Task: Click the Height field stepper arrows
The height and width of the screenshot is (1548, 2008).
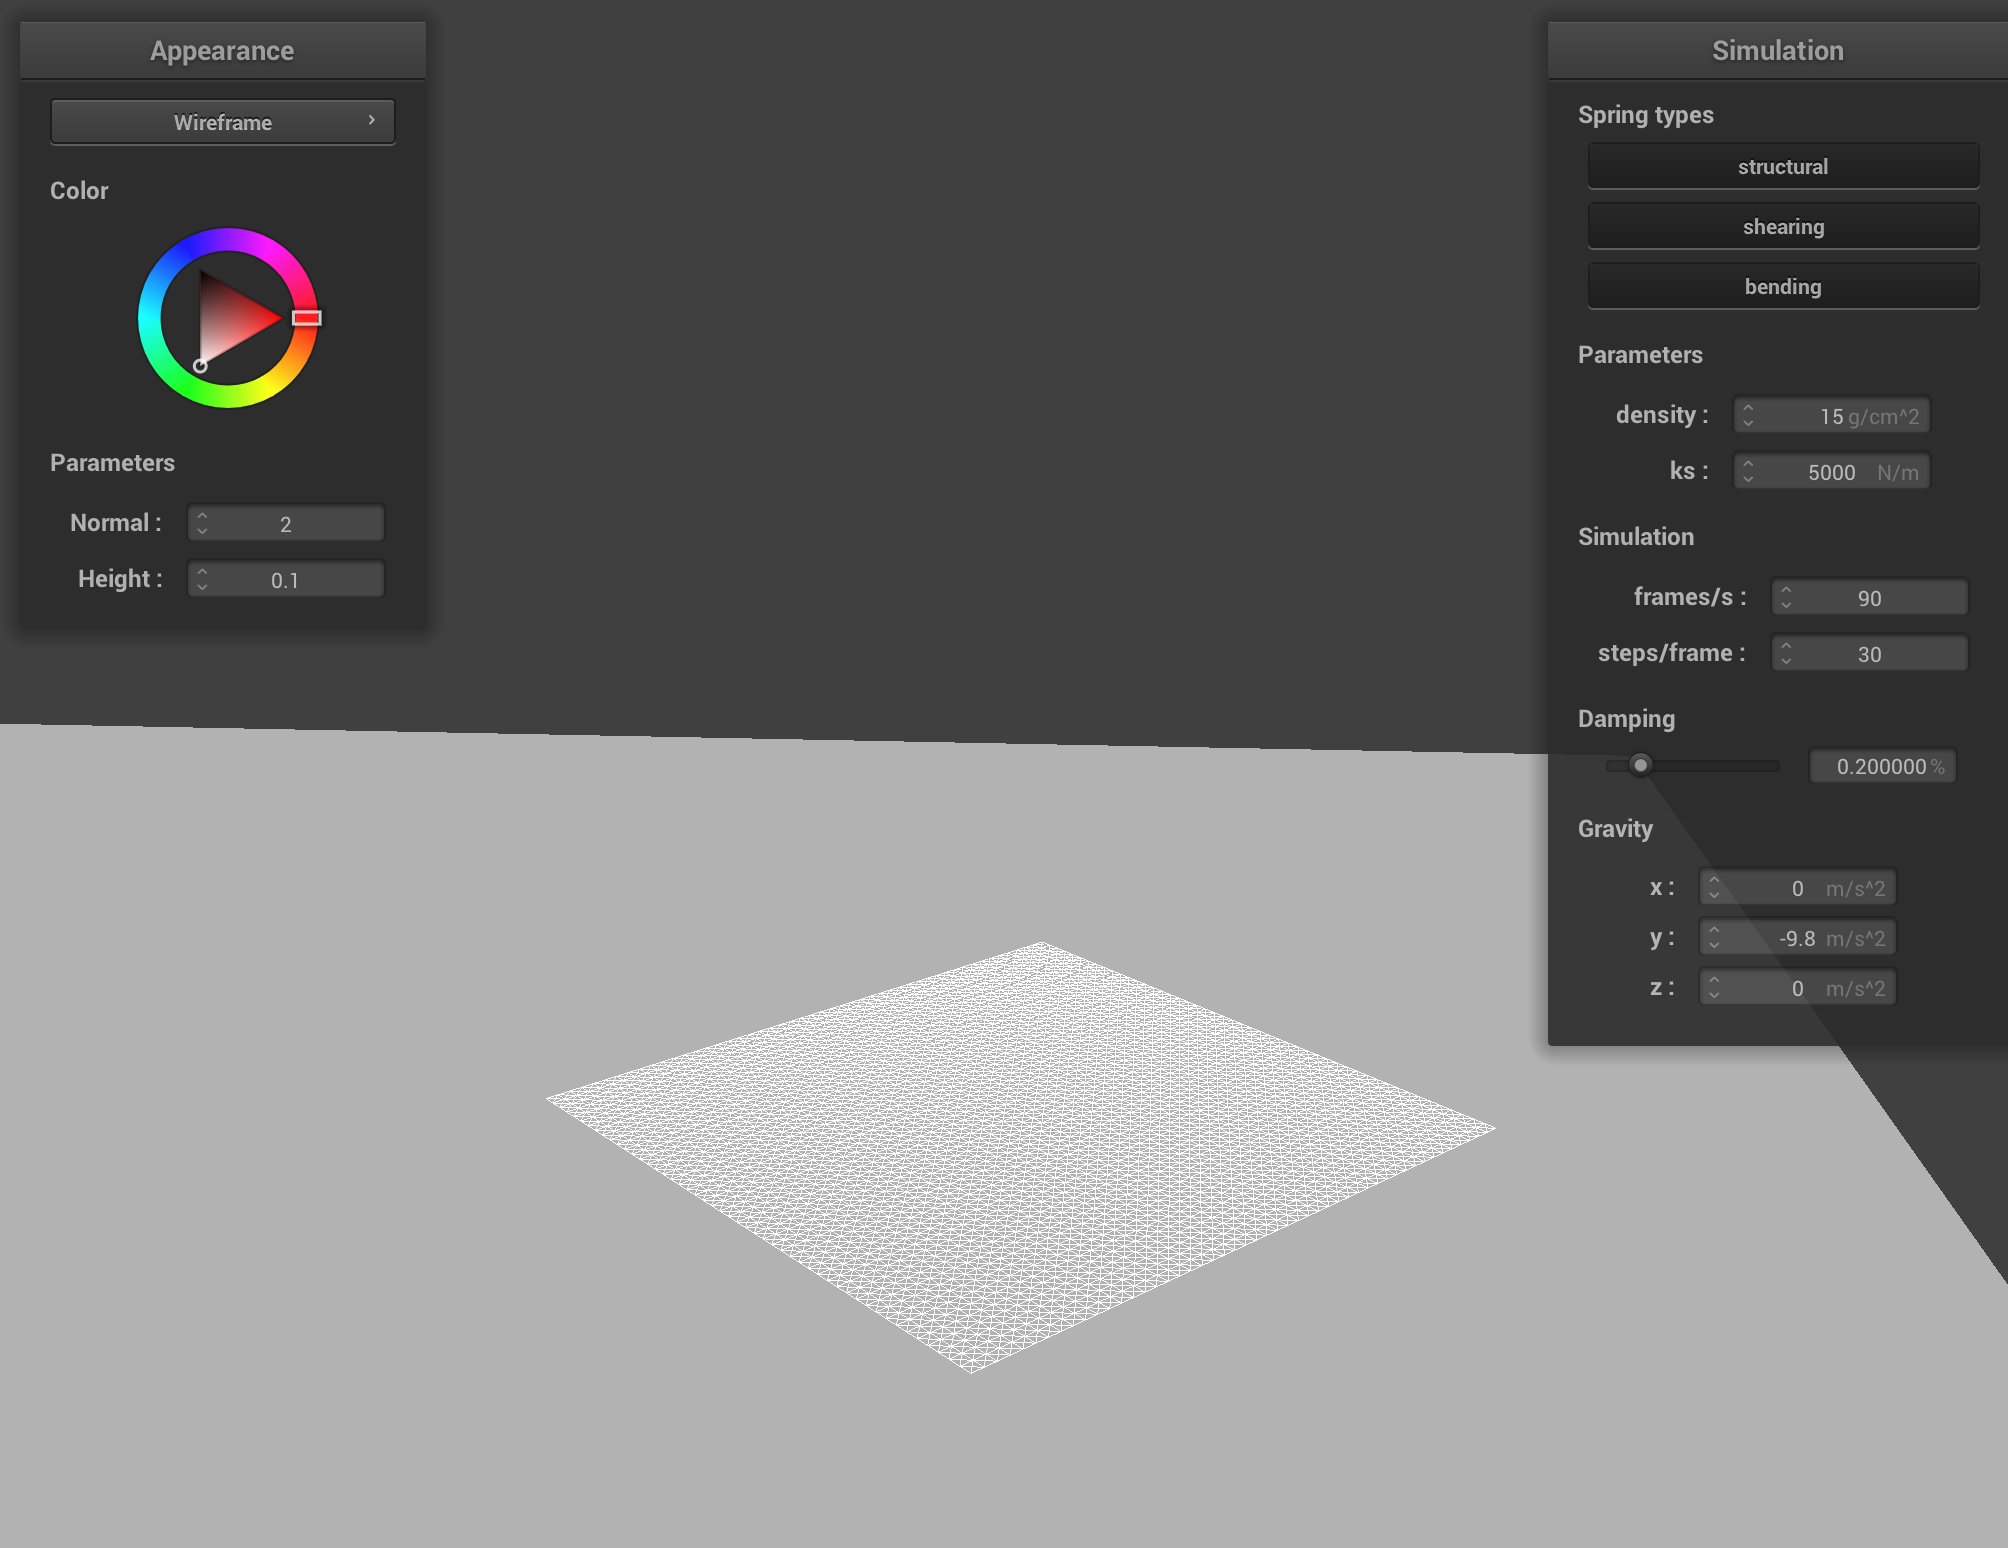Action: point(202,579)
